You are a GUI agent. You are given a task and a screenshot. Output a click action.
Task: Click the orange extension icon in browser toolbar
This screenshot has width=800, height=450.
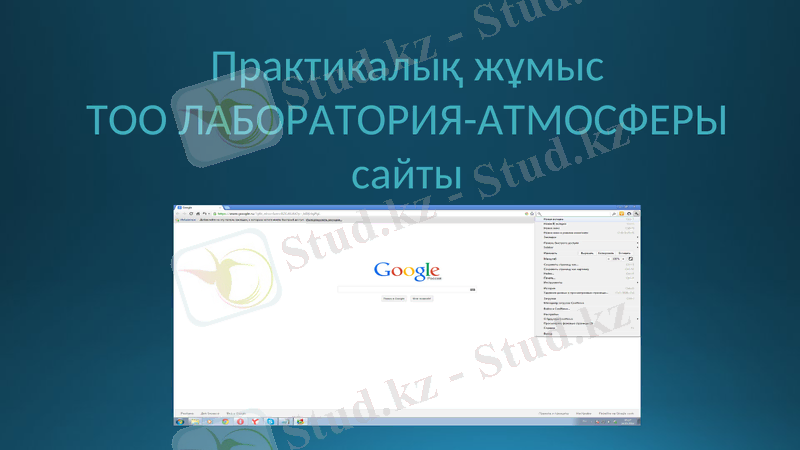tap(621, 214)
